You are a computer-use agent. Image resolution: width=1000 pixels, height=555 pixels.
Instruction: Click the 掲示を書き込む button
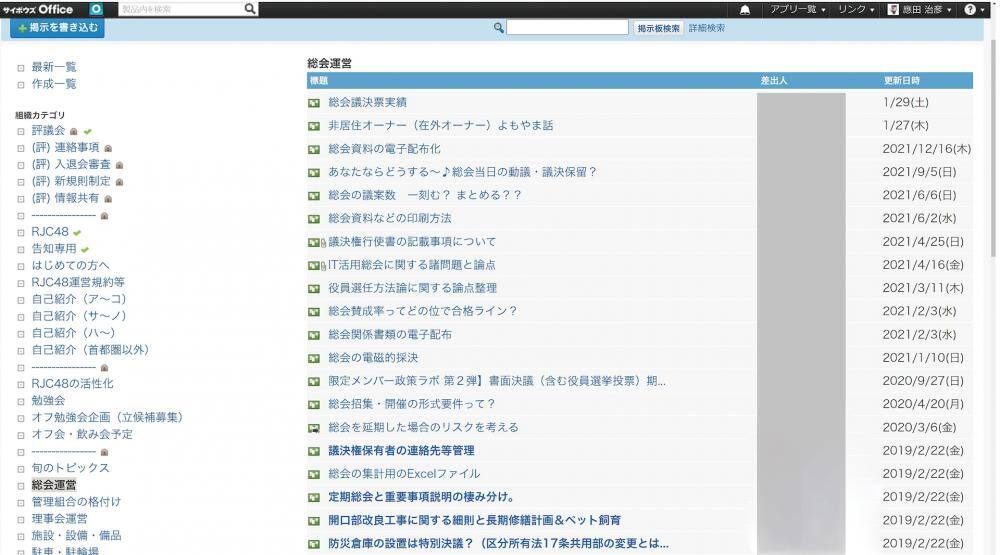pos(57,27)
